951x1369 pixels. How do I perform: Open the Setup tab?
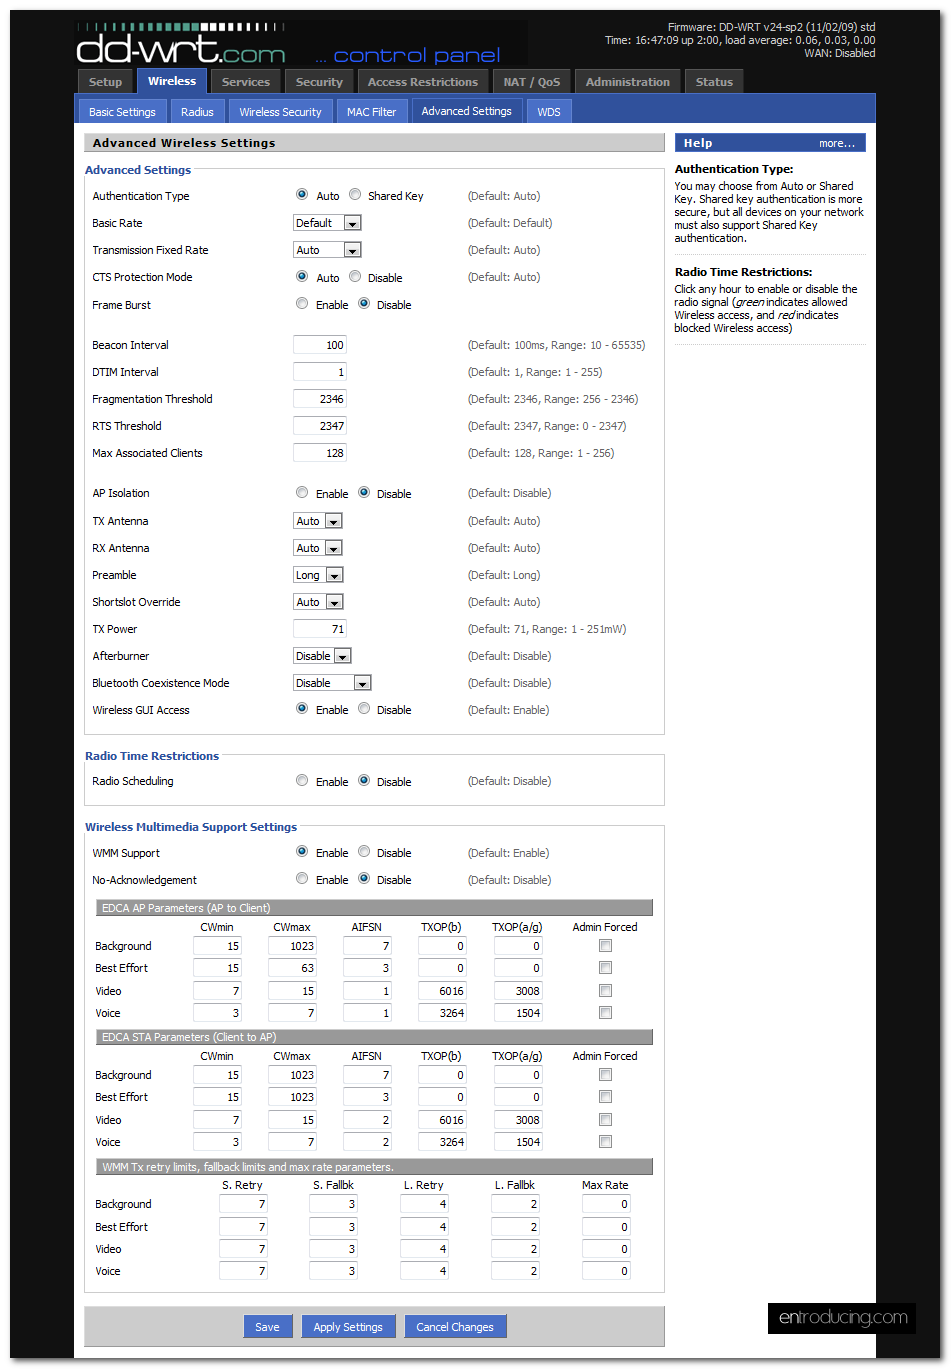pos(105,82)
